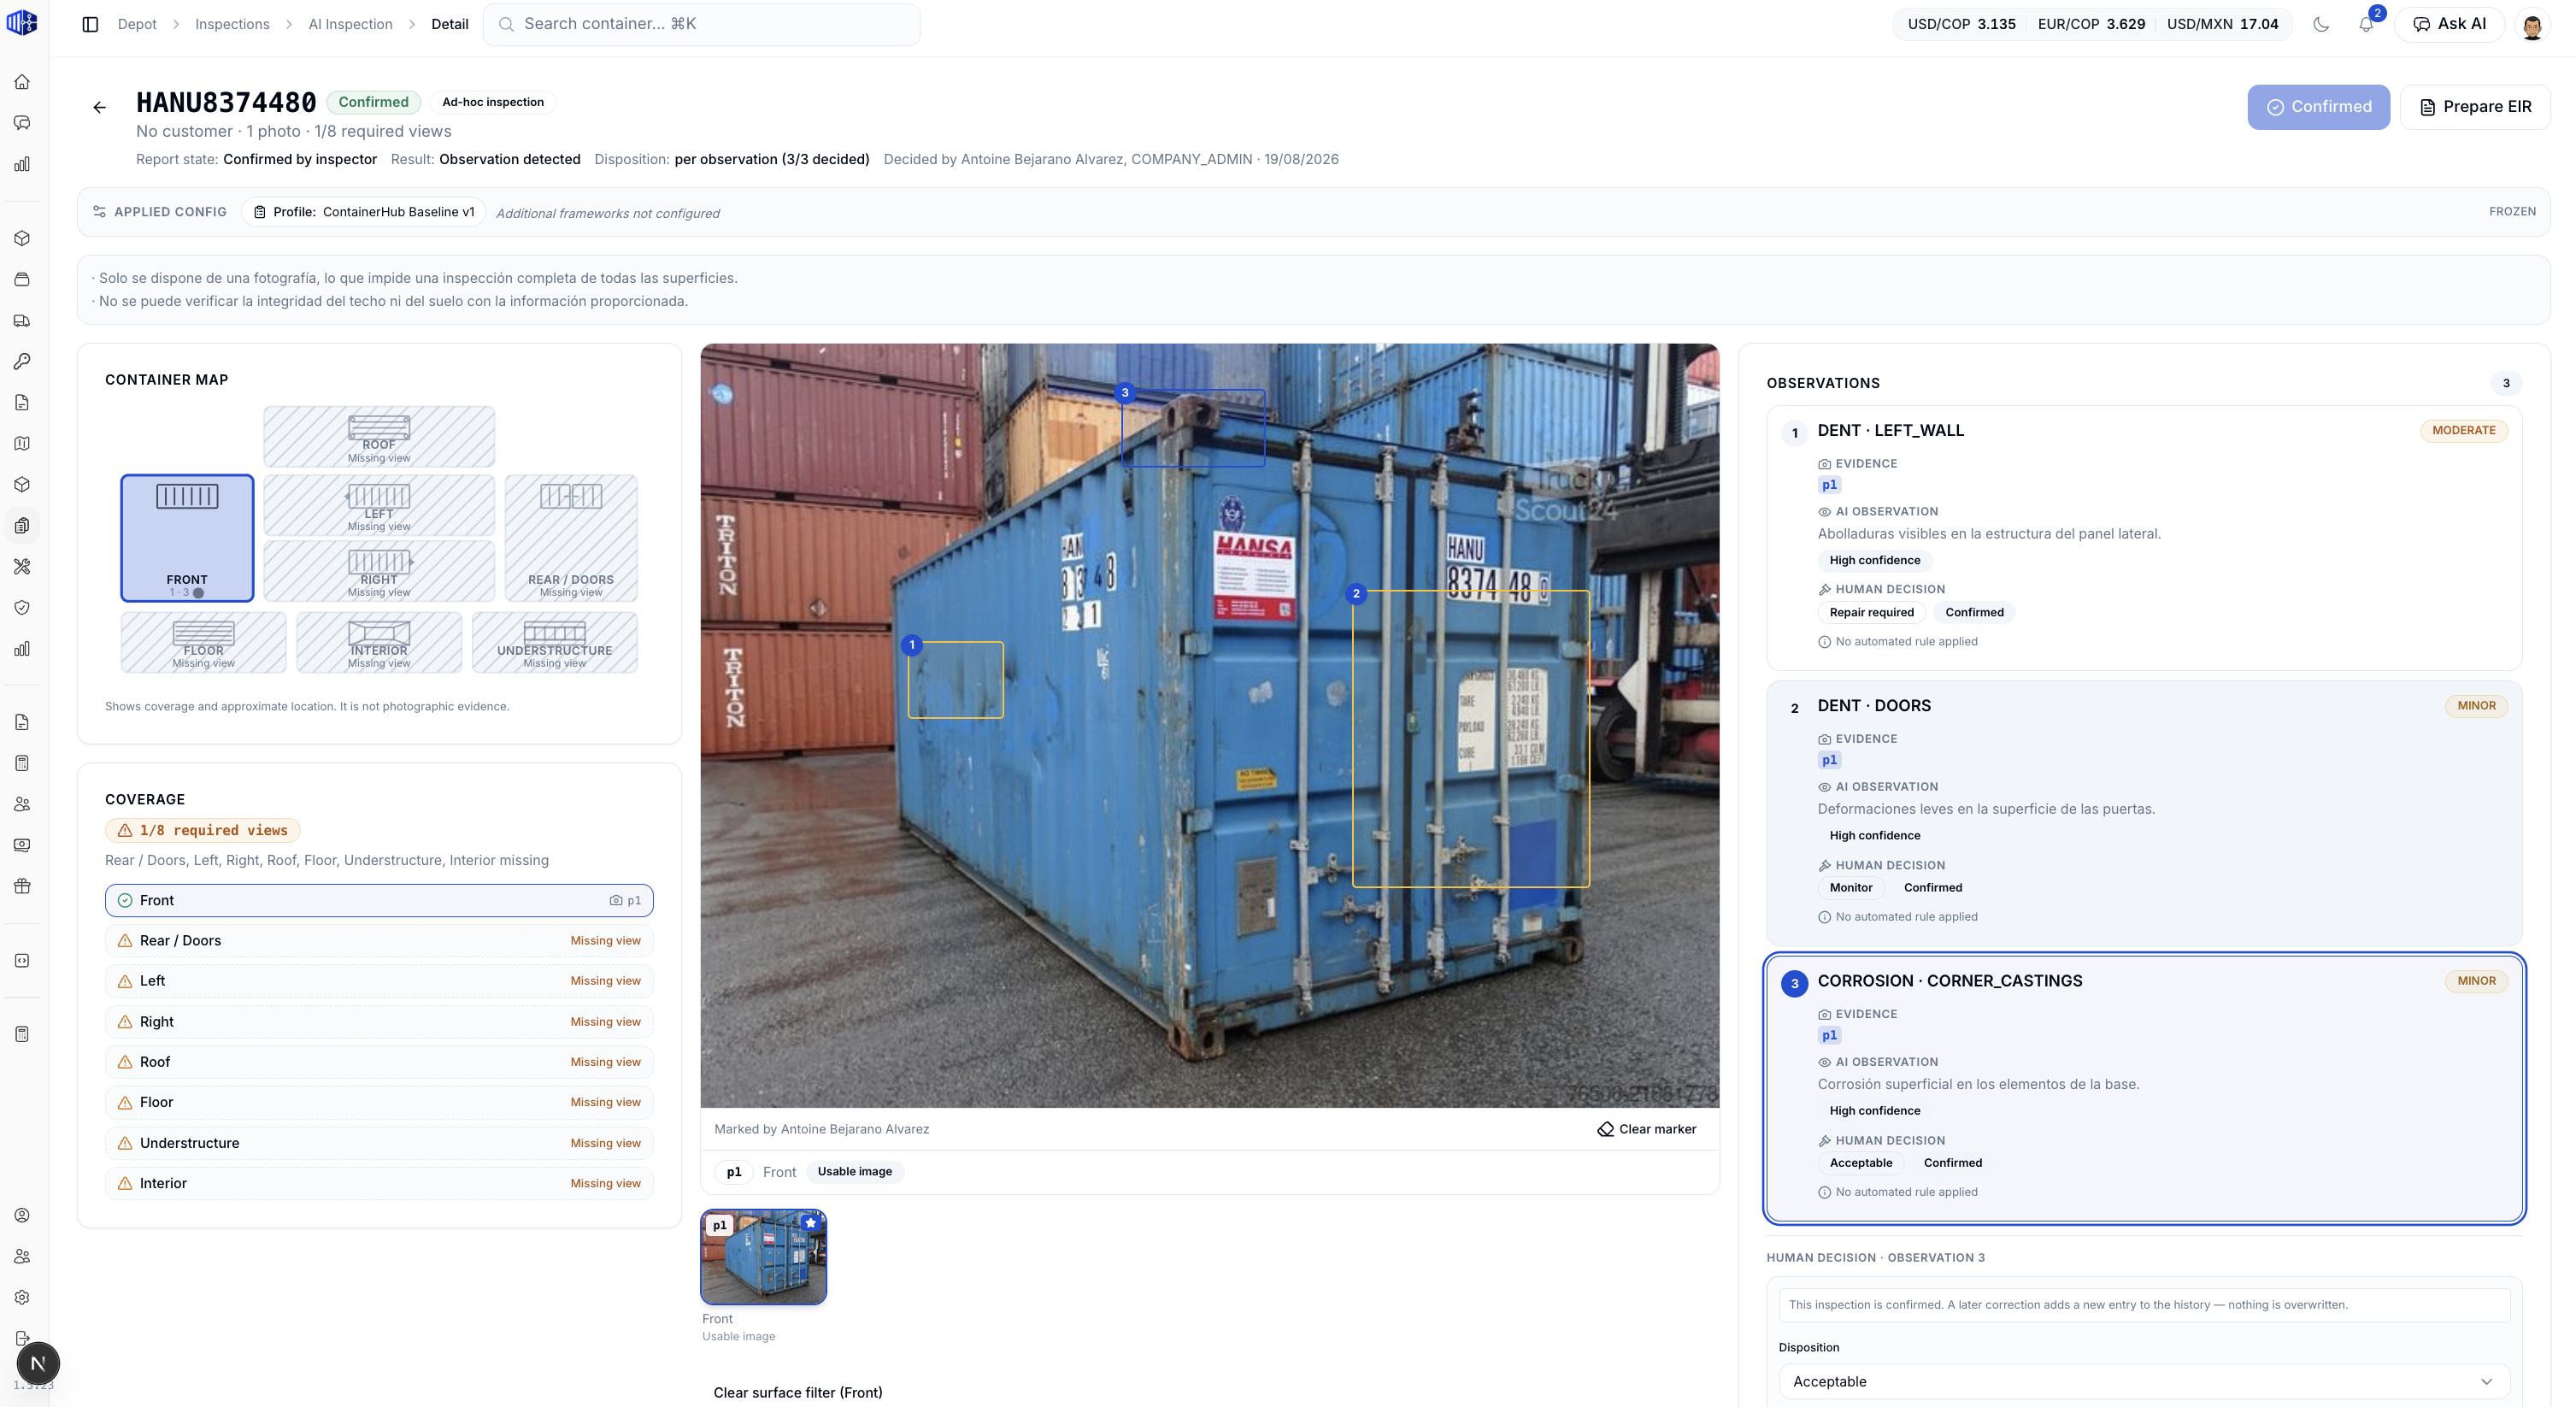Open the gift box sidebar icon

pyautogui.click(x=22, y=886)
